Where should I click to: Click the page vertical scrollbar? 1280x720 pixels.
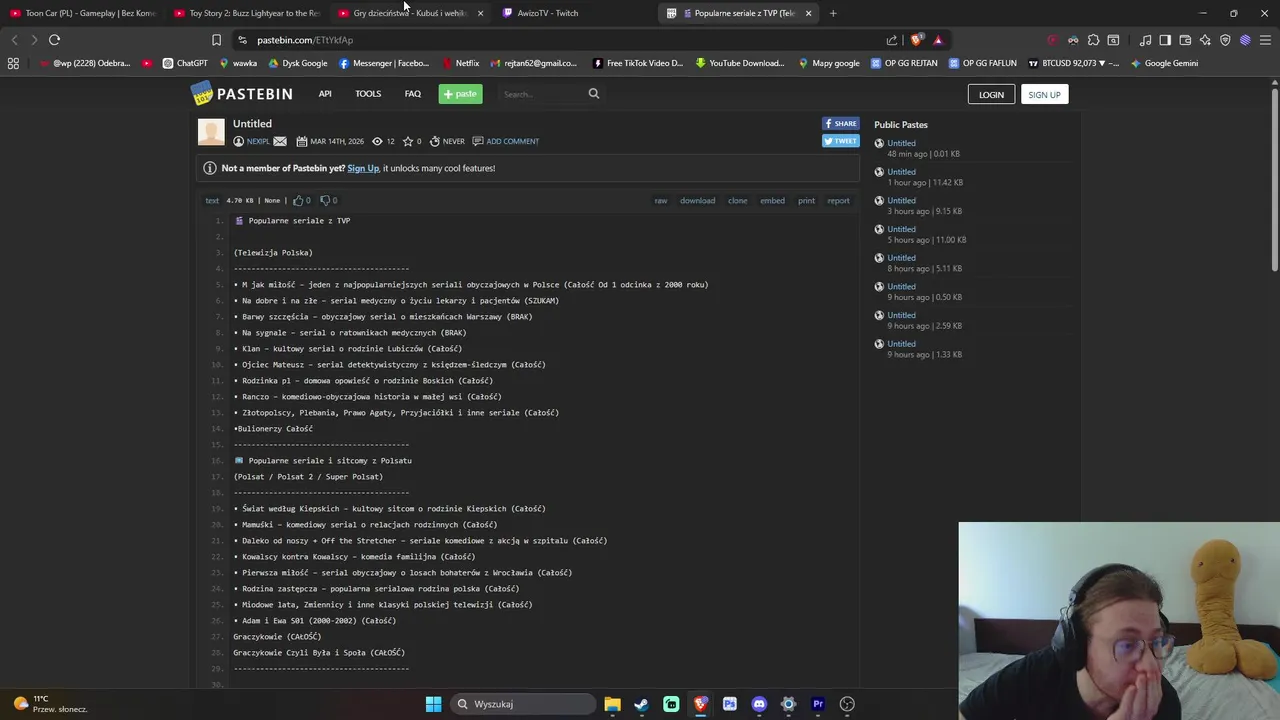[x=1274, y=180]
